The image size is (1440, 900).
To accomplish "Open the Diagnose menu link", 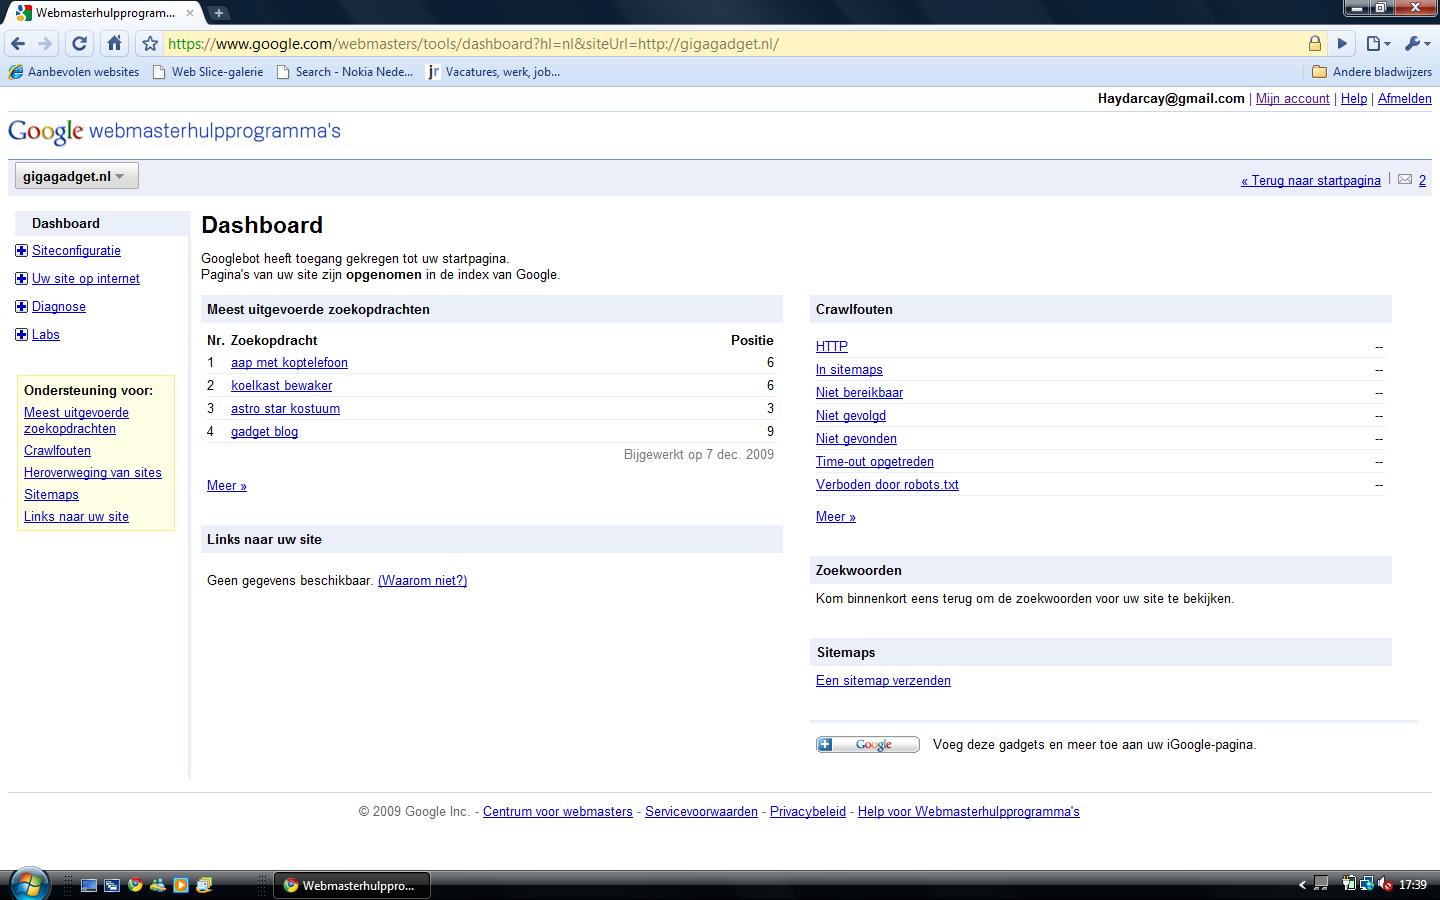I will point(59,307).
